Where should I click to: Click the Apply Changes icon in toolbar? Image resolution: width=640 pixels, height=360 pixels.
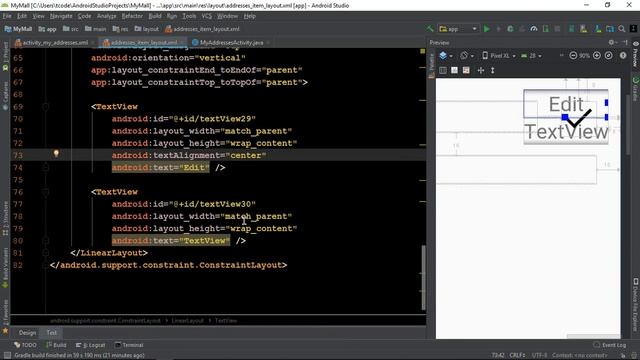(x=498, y=29)
